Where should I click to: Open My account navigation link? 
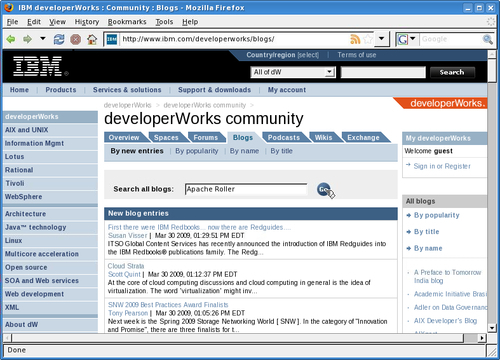click(x=287, y=90)
